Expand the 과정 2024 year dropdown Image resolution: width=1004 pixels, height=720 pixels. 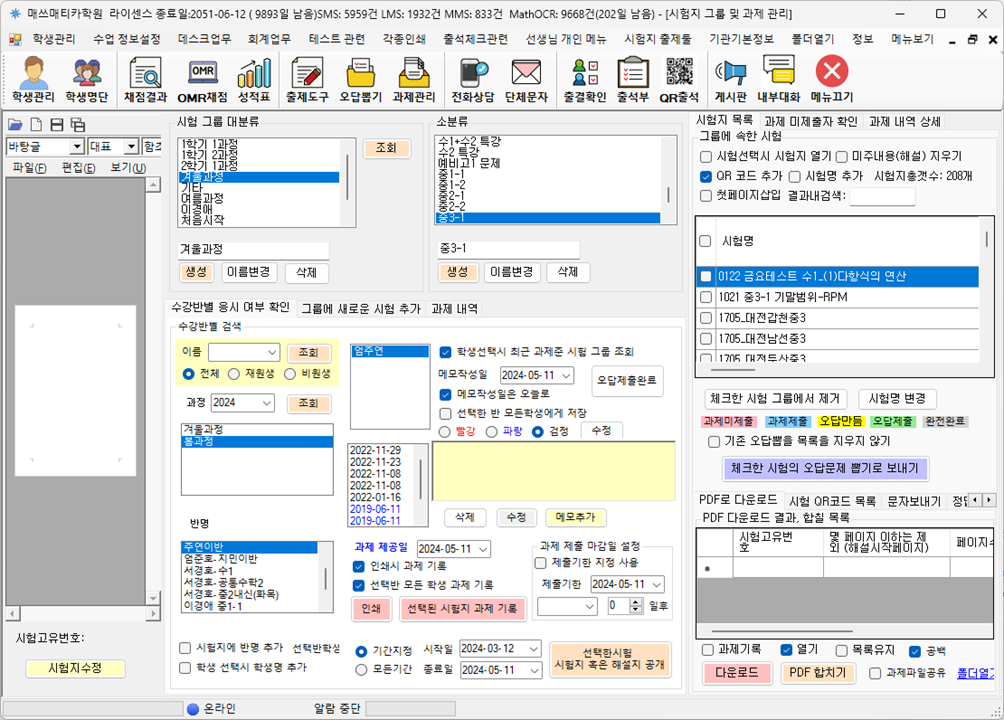click(x=266, y=403)
